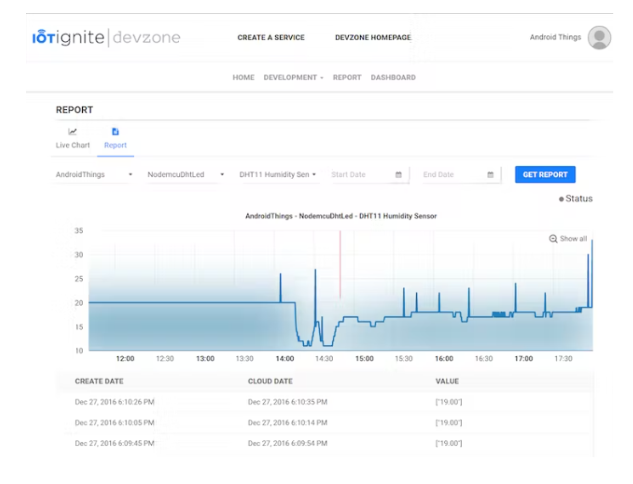This screenshot has height=484, width=633.
Task: Go to the Dashboard menu item
Action: point(393,77)
